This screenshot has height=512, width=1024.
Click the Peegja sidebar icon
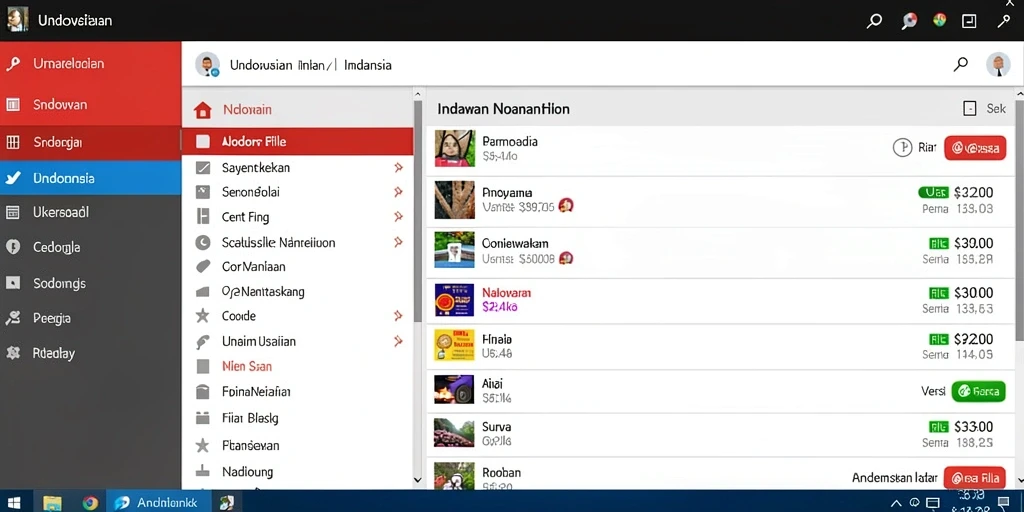click(x=12, y=318)
